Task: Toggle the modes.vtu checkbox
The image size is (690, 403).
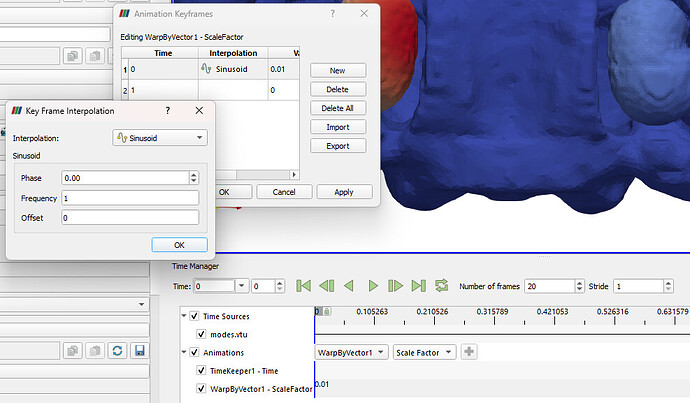Action: (x=201, y=334)
